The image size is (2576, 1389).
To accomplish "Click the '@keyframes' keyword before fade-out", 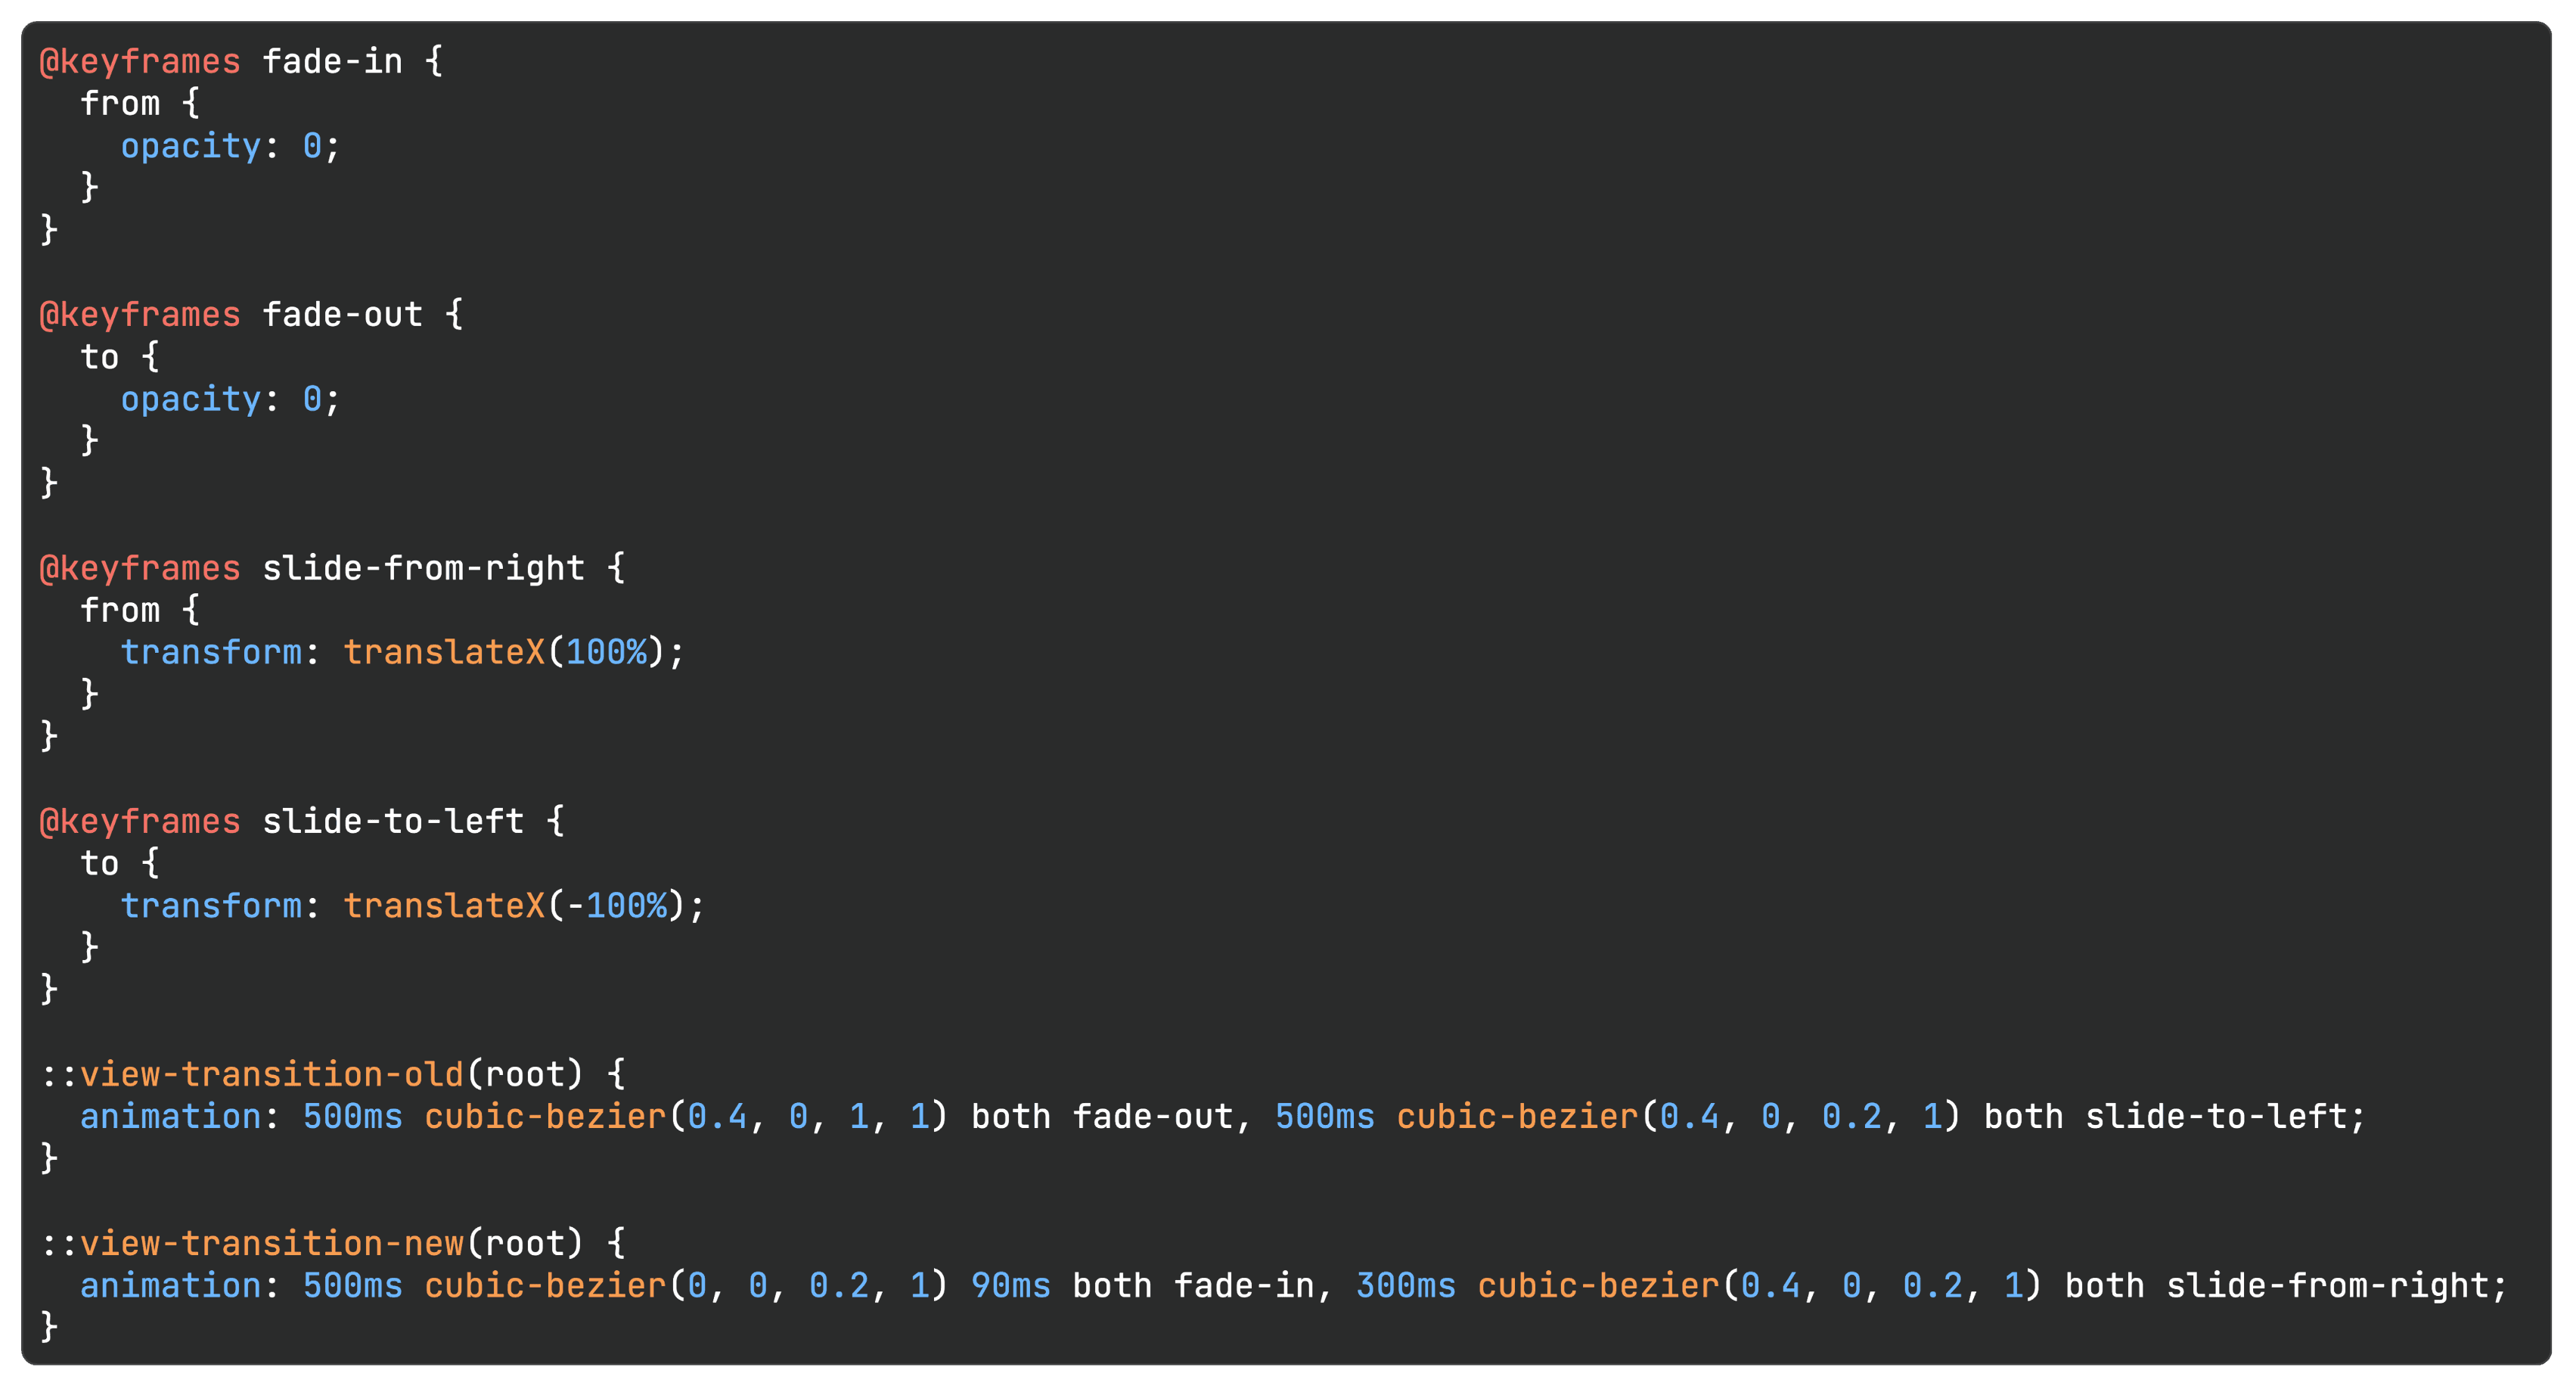I will pyautogui.click(x=140, y=315).
